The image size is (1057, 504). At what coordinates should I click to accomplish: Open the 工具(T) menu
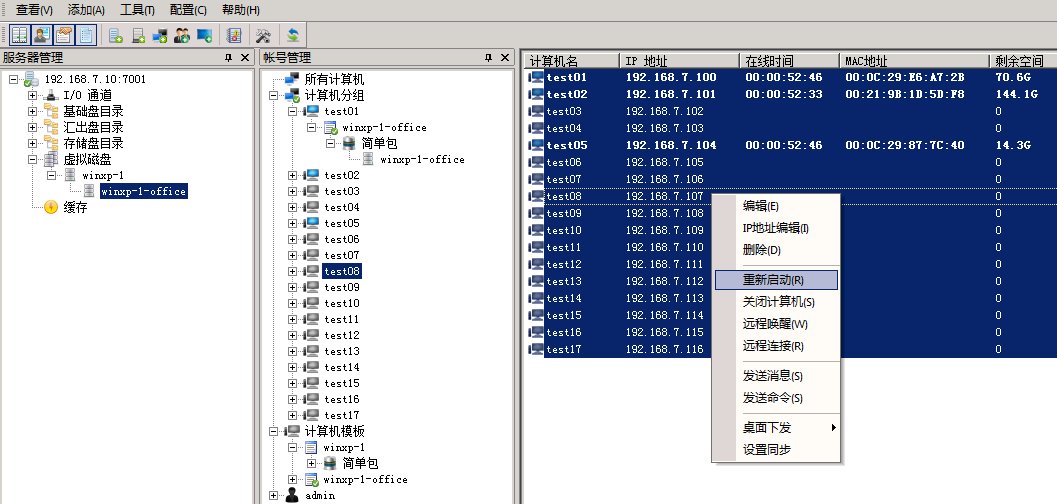coord(138,10)
